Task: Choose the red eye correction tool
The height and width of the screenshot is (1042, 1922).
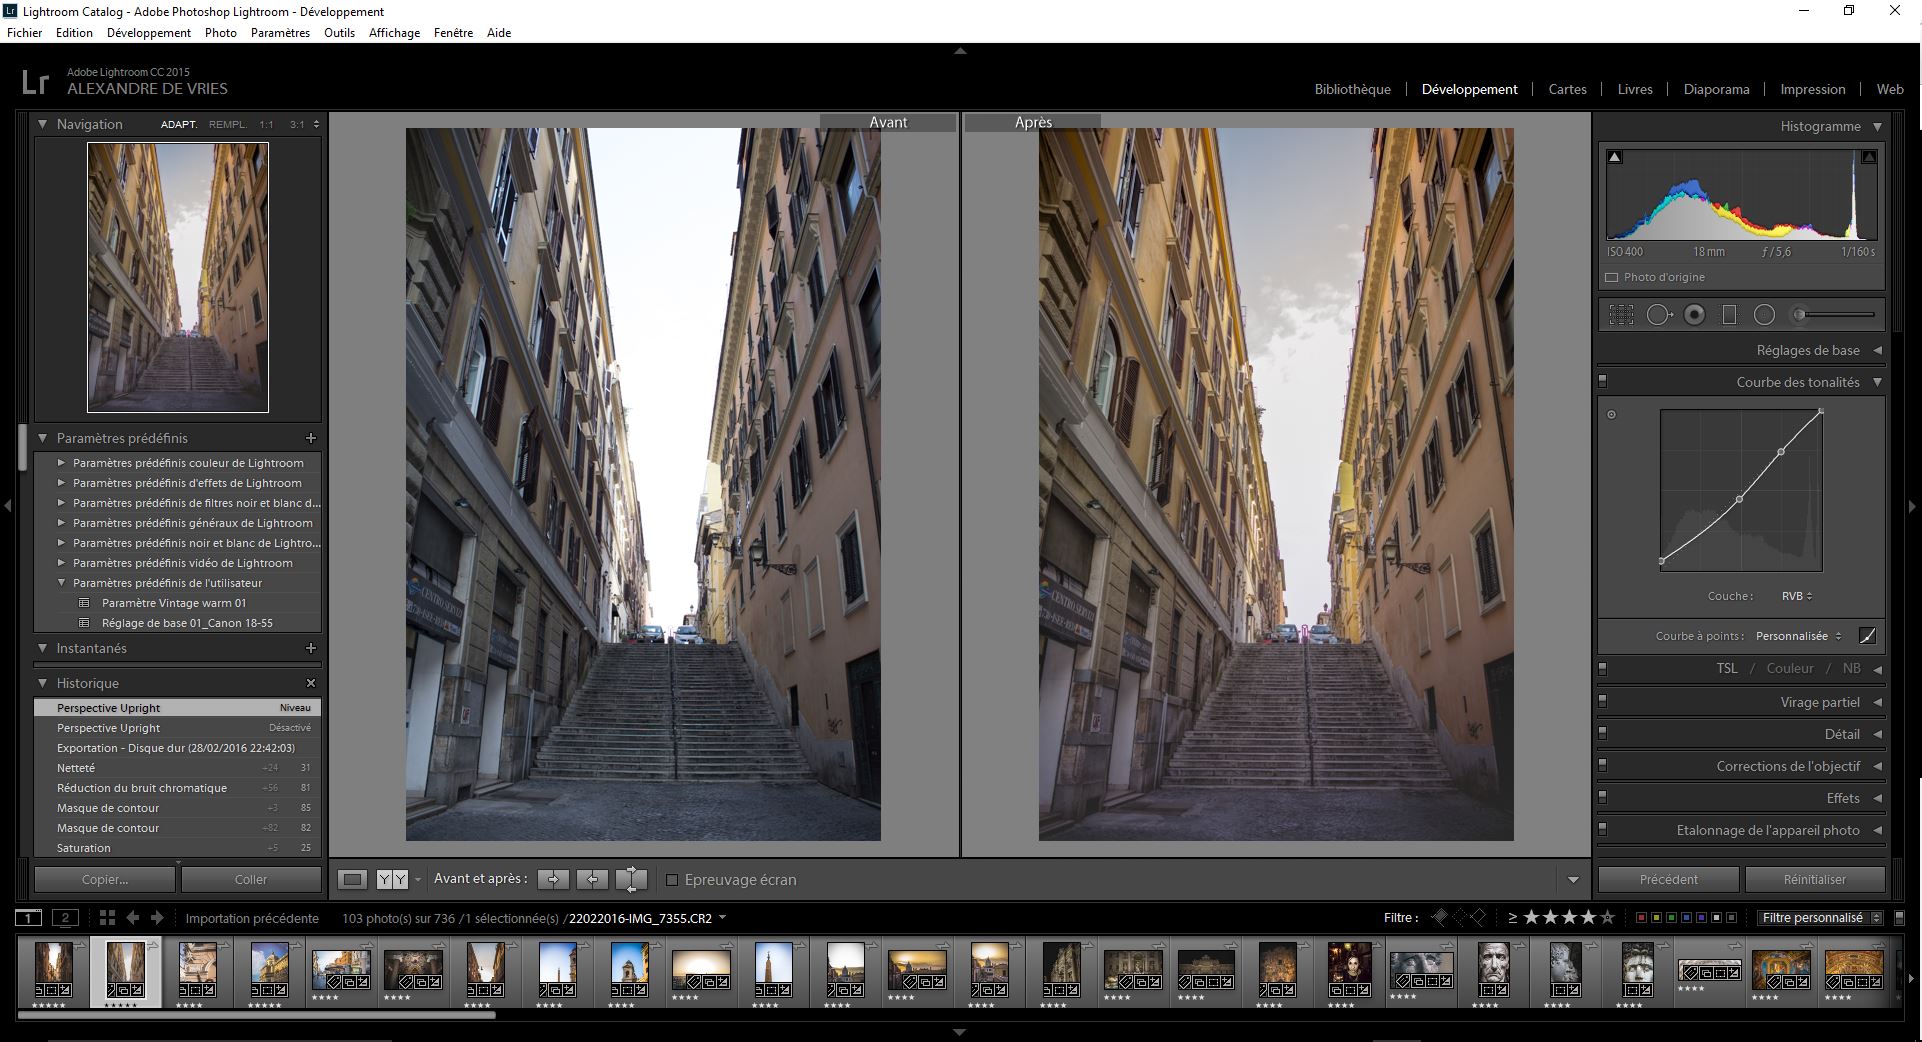Action: 1694,315
